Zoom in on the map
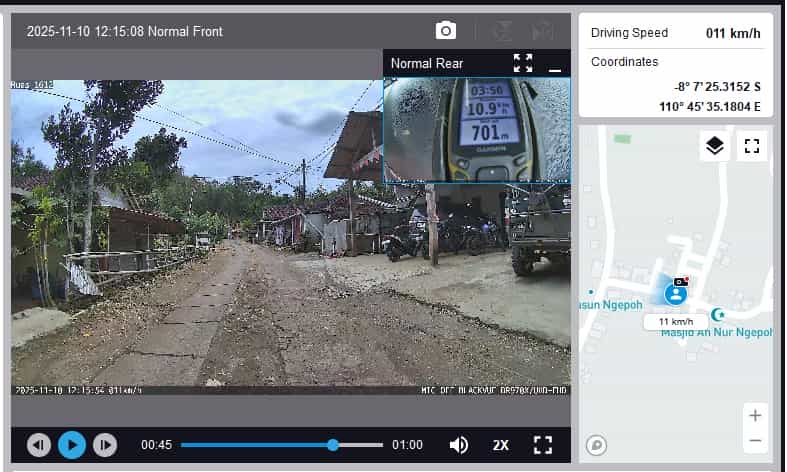Viewport: 787px width, 472px height. coord(755,416)
